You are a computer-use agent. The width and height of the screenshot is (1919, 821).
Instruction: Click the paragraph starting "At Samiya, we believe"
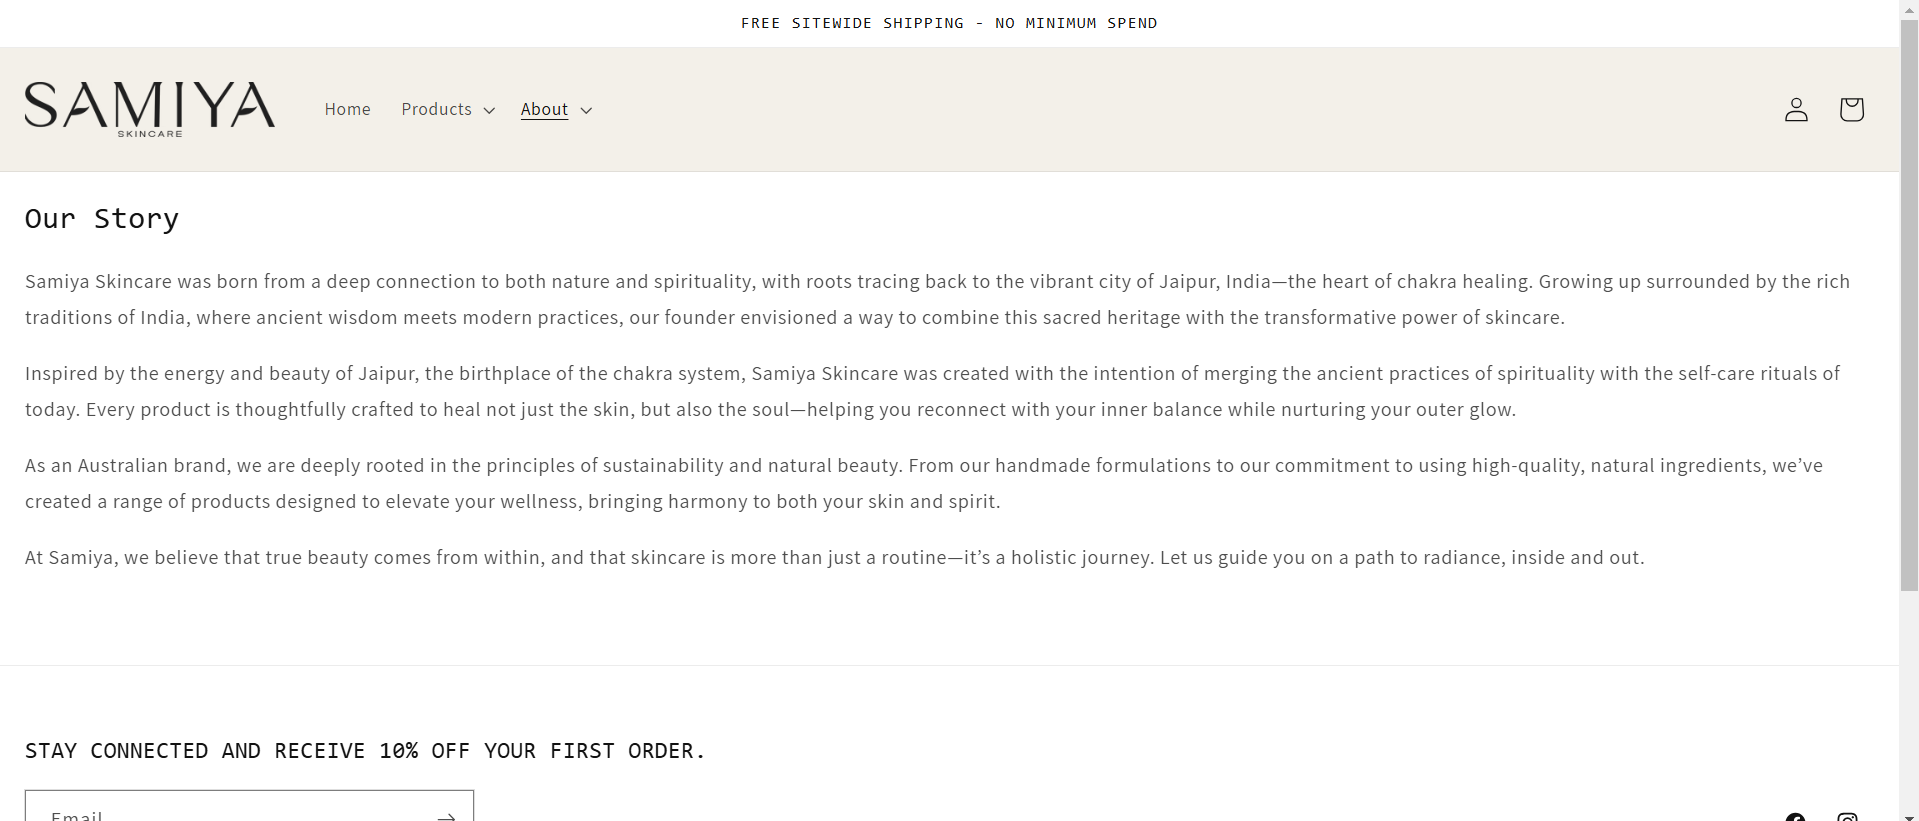[x=834, y=557]
